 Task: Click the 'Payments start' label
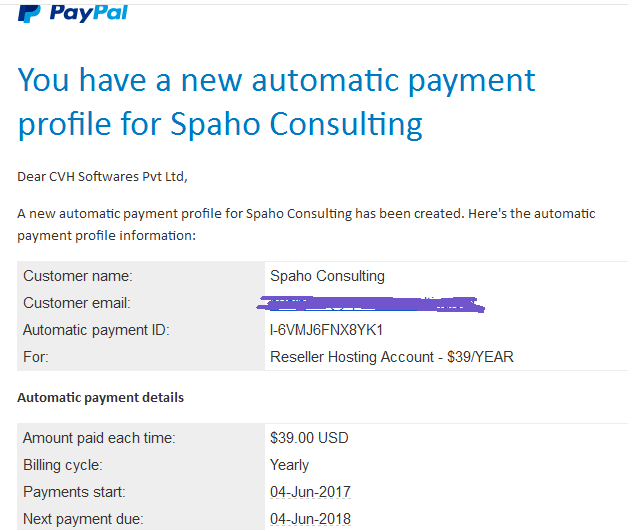pos(74,492)
